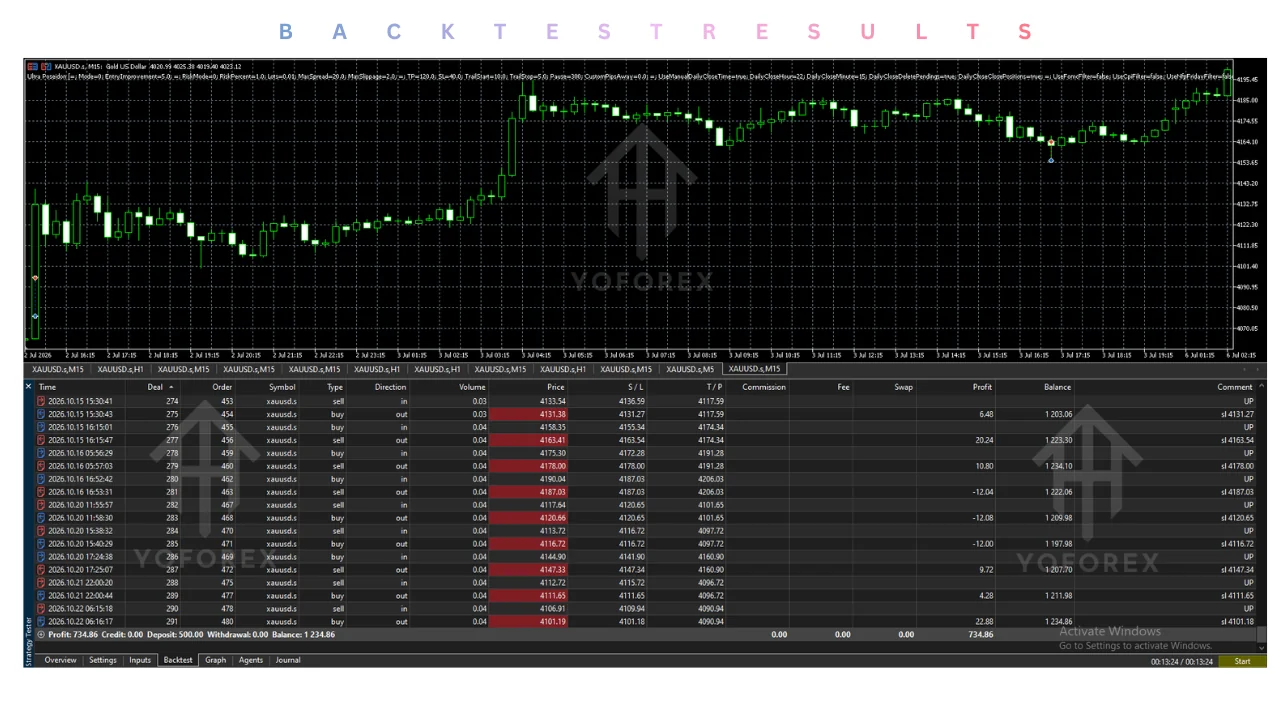The image size is (1280, 720).
Task: Sort by the Profit column header
Action: (x=982, y=387)
